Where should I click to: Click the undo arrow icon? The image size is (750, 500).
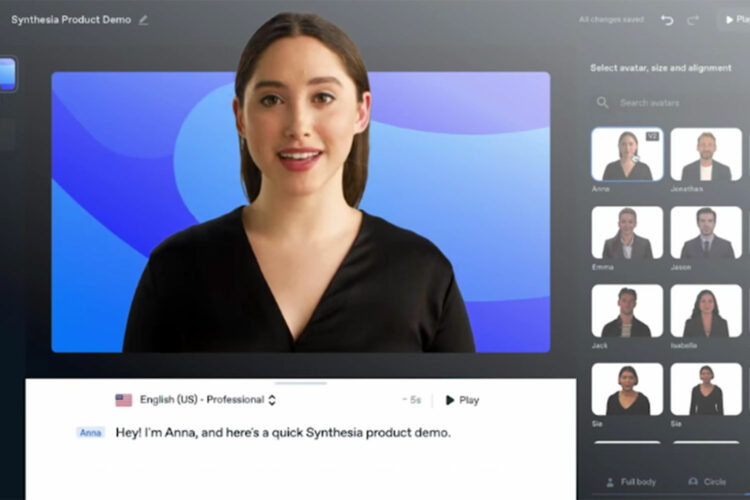(x=667, y=20)
